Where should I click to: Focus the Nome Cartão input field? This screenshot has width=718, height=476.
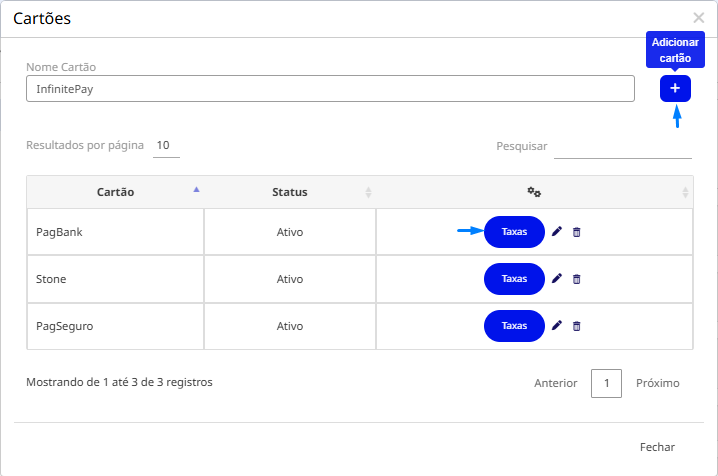pos(330,89)
